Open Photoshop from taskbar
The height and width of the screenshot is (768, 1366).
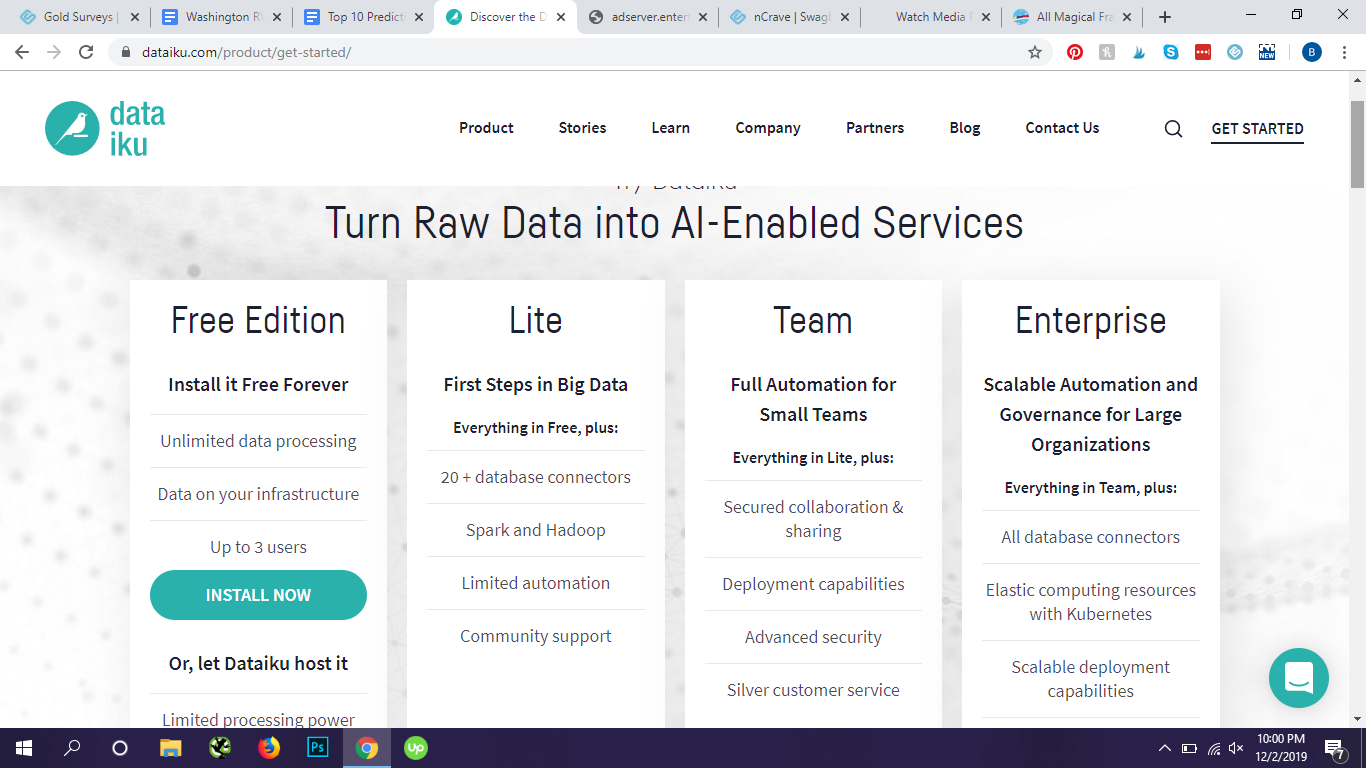coord(318,748)
